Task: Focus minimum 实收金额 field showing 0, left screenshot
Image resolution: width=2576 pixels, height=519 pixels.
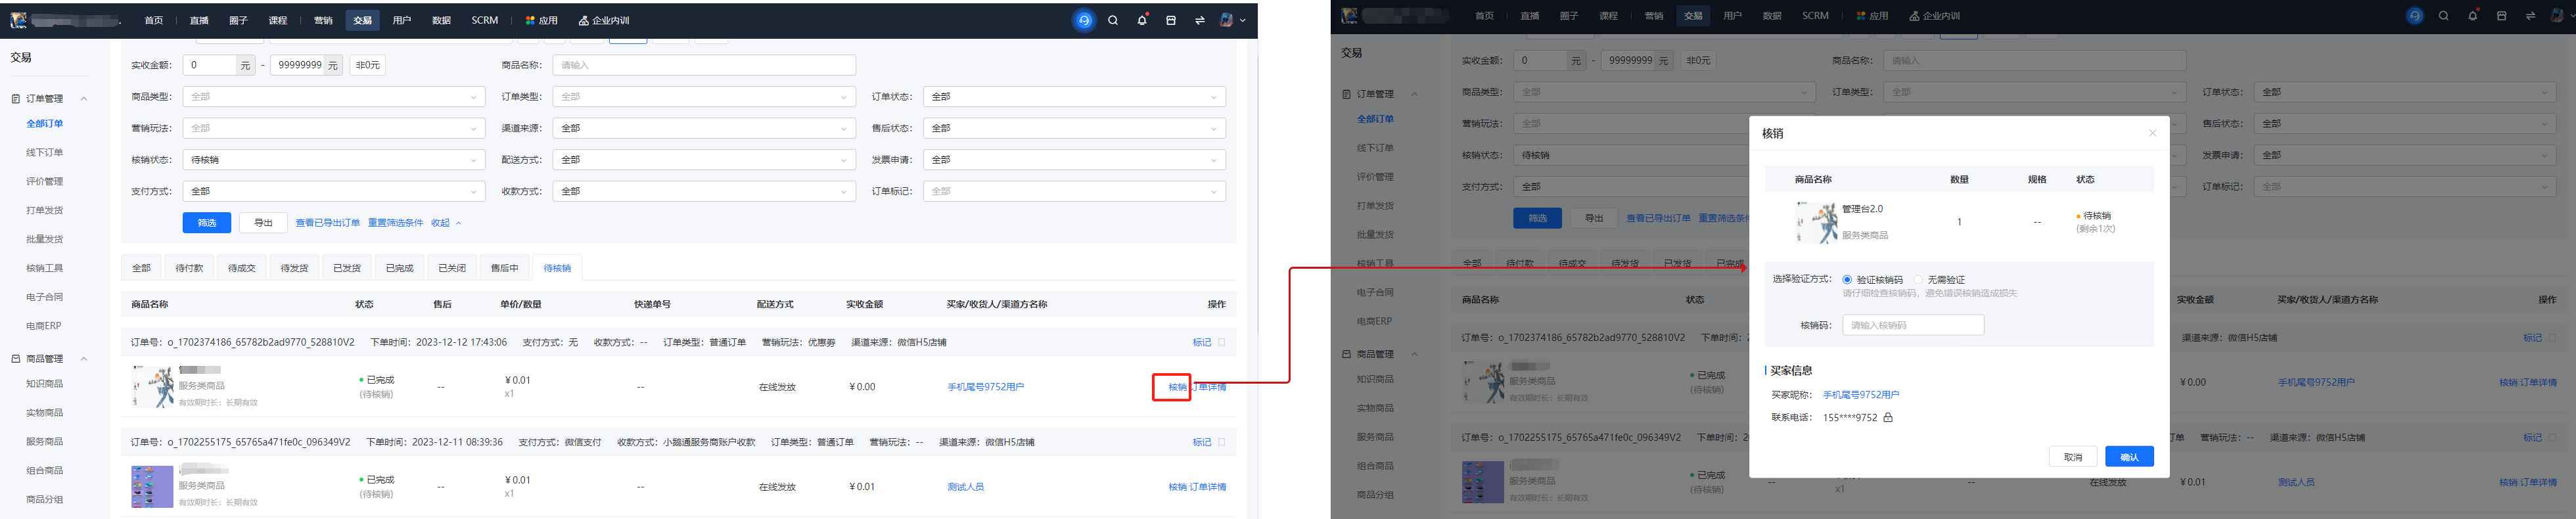Action: (209, 65)
